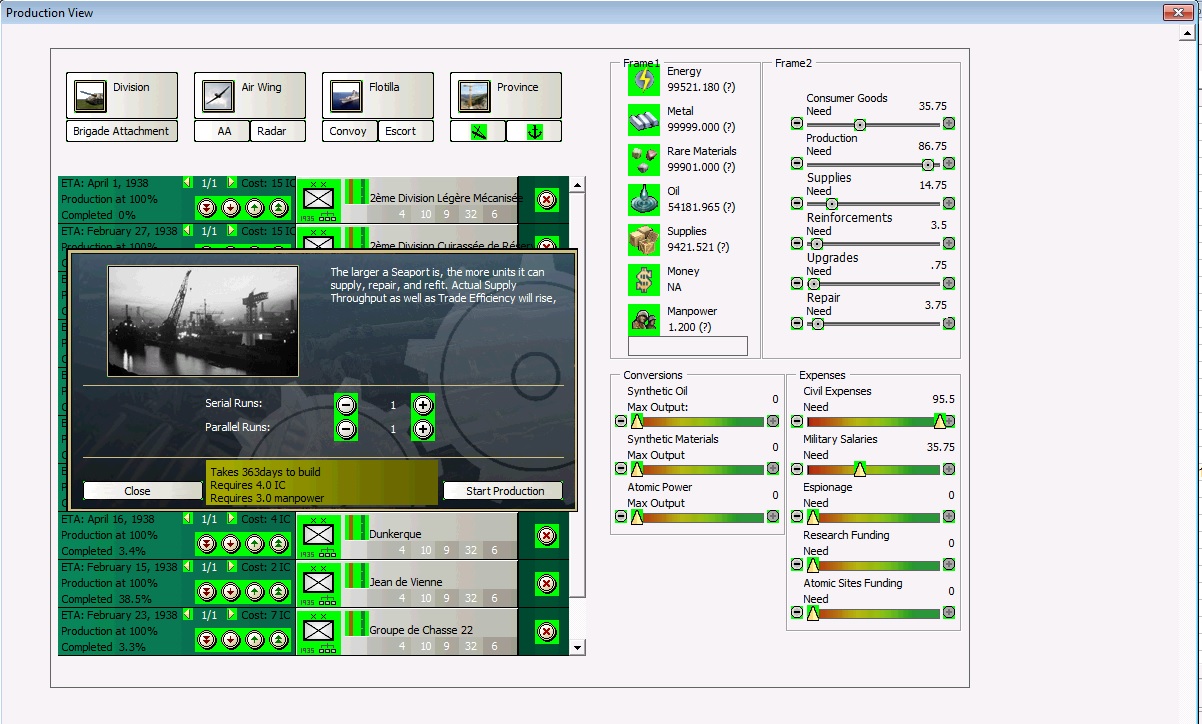This screenshot has width=1202, height=724.
Task: Click the Consumer Goods slider handle
Action: [x=859, y=124]
